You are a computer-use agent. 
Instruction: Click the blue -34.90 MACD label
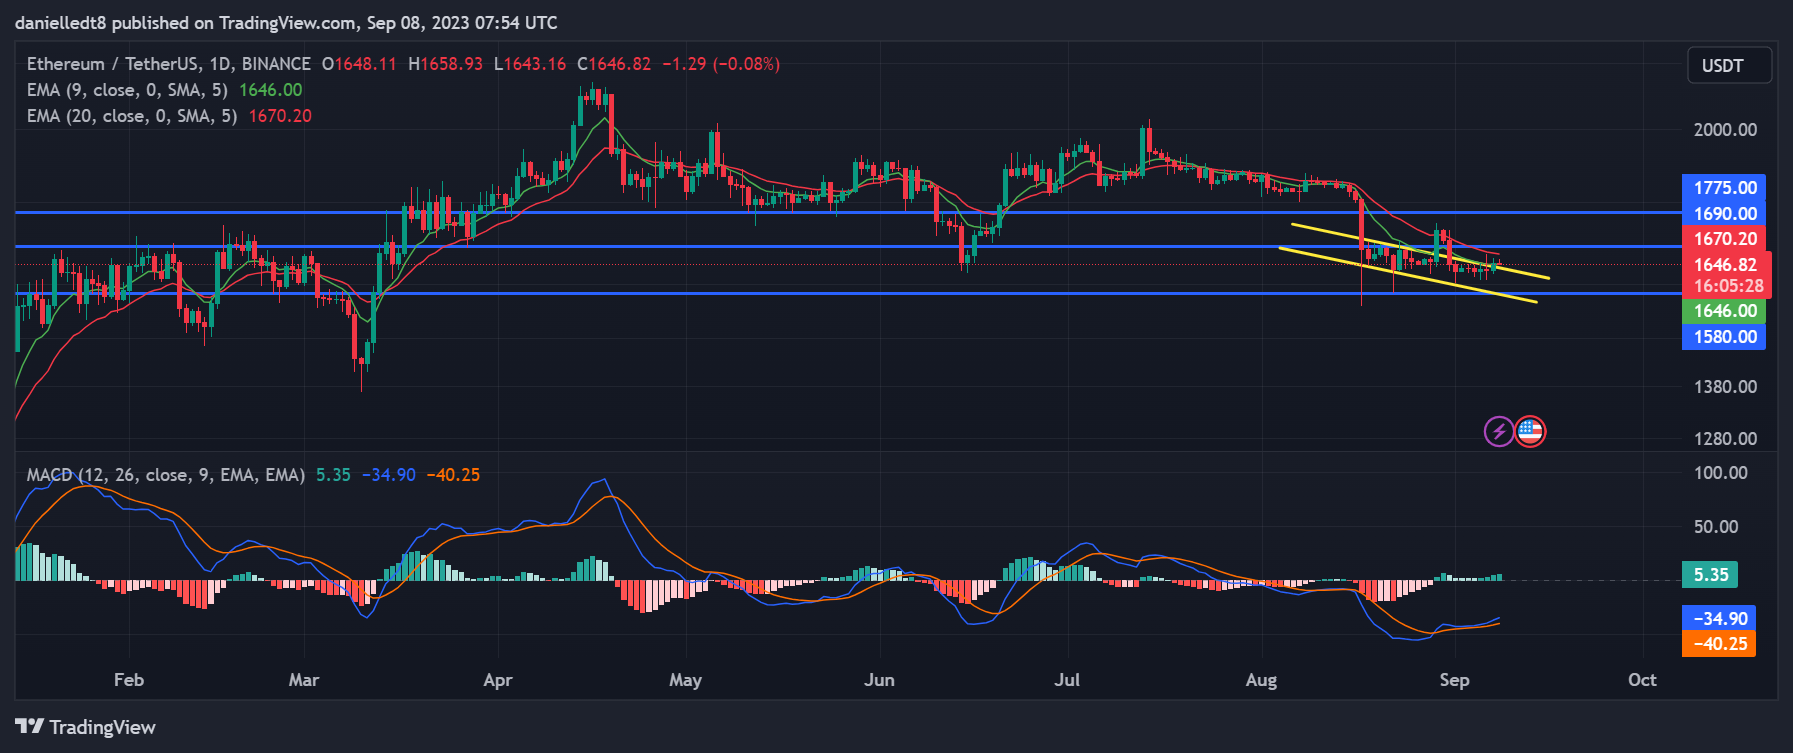point(1719,619)
